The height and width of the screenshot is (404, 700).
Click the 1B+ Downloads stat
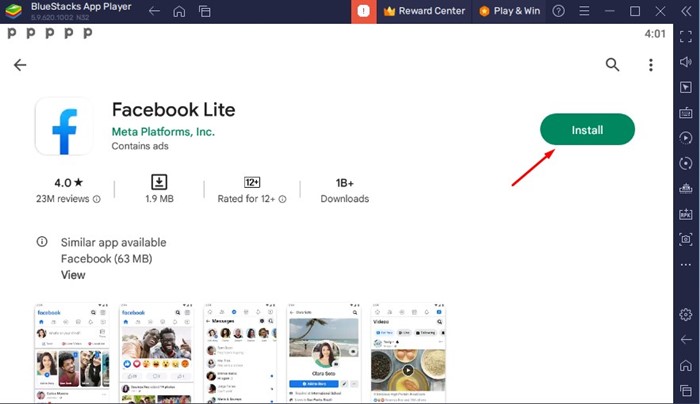point(345,191)
